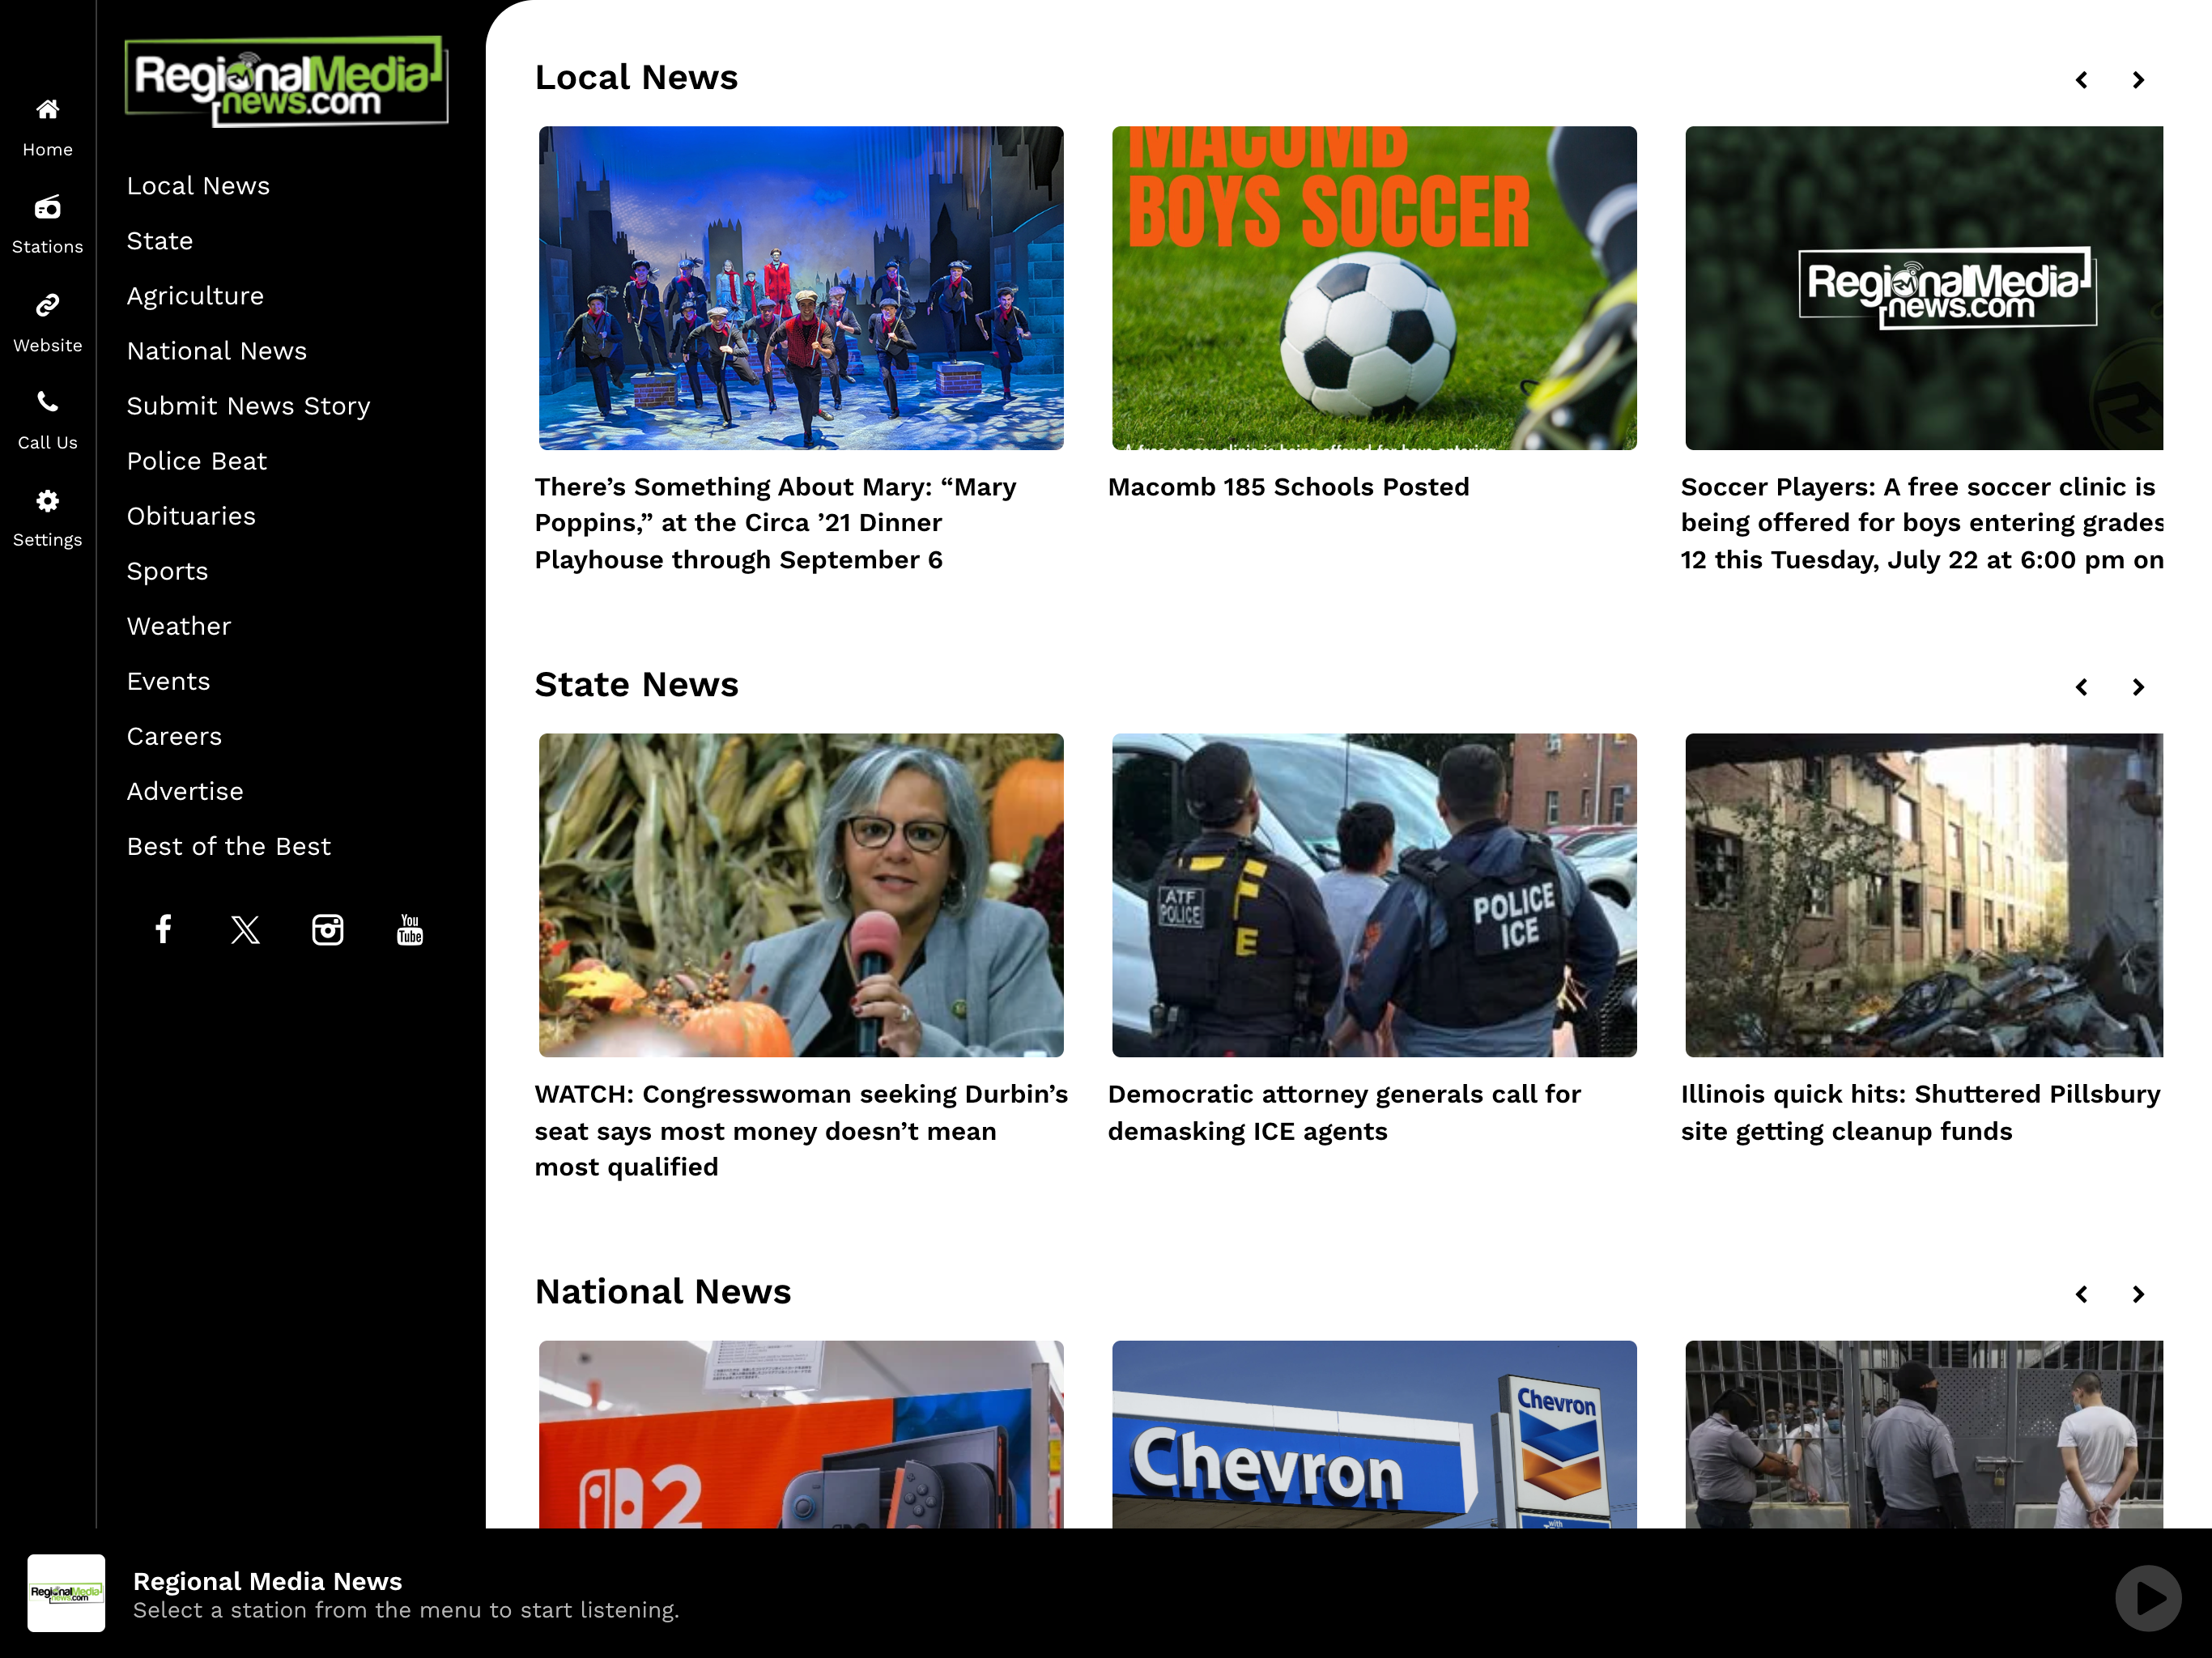Open the Macomb 185 Schools Posted headline
The image size is (2212, 1658).
1288,487
